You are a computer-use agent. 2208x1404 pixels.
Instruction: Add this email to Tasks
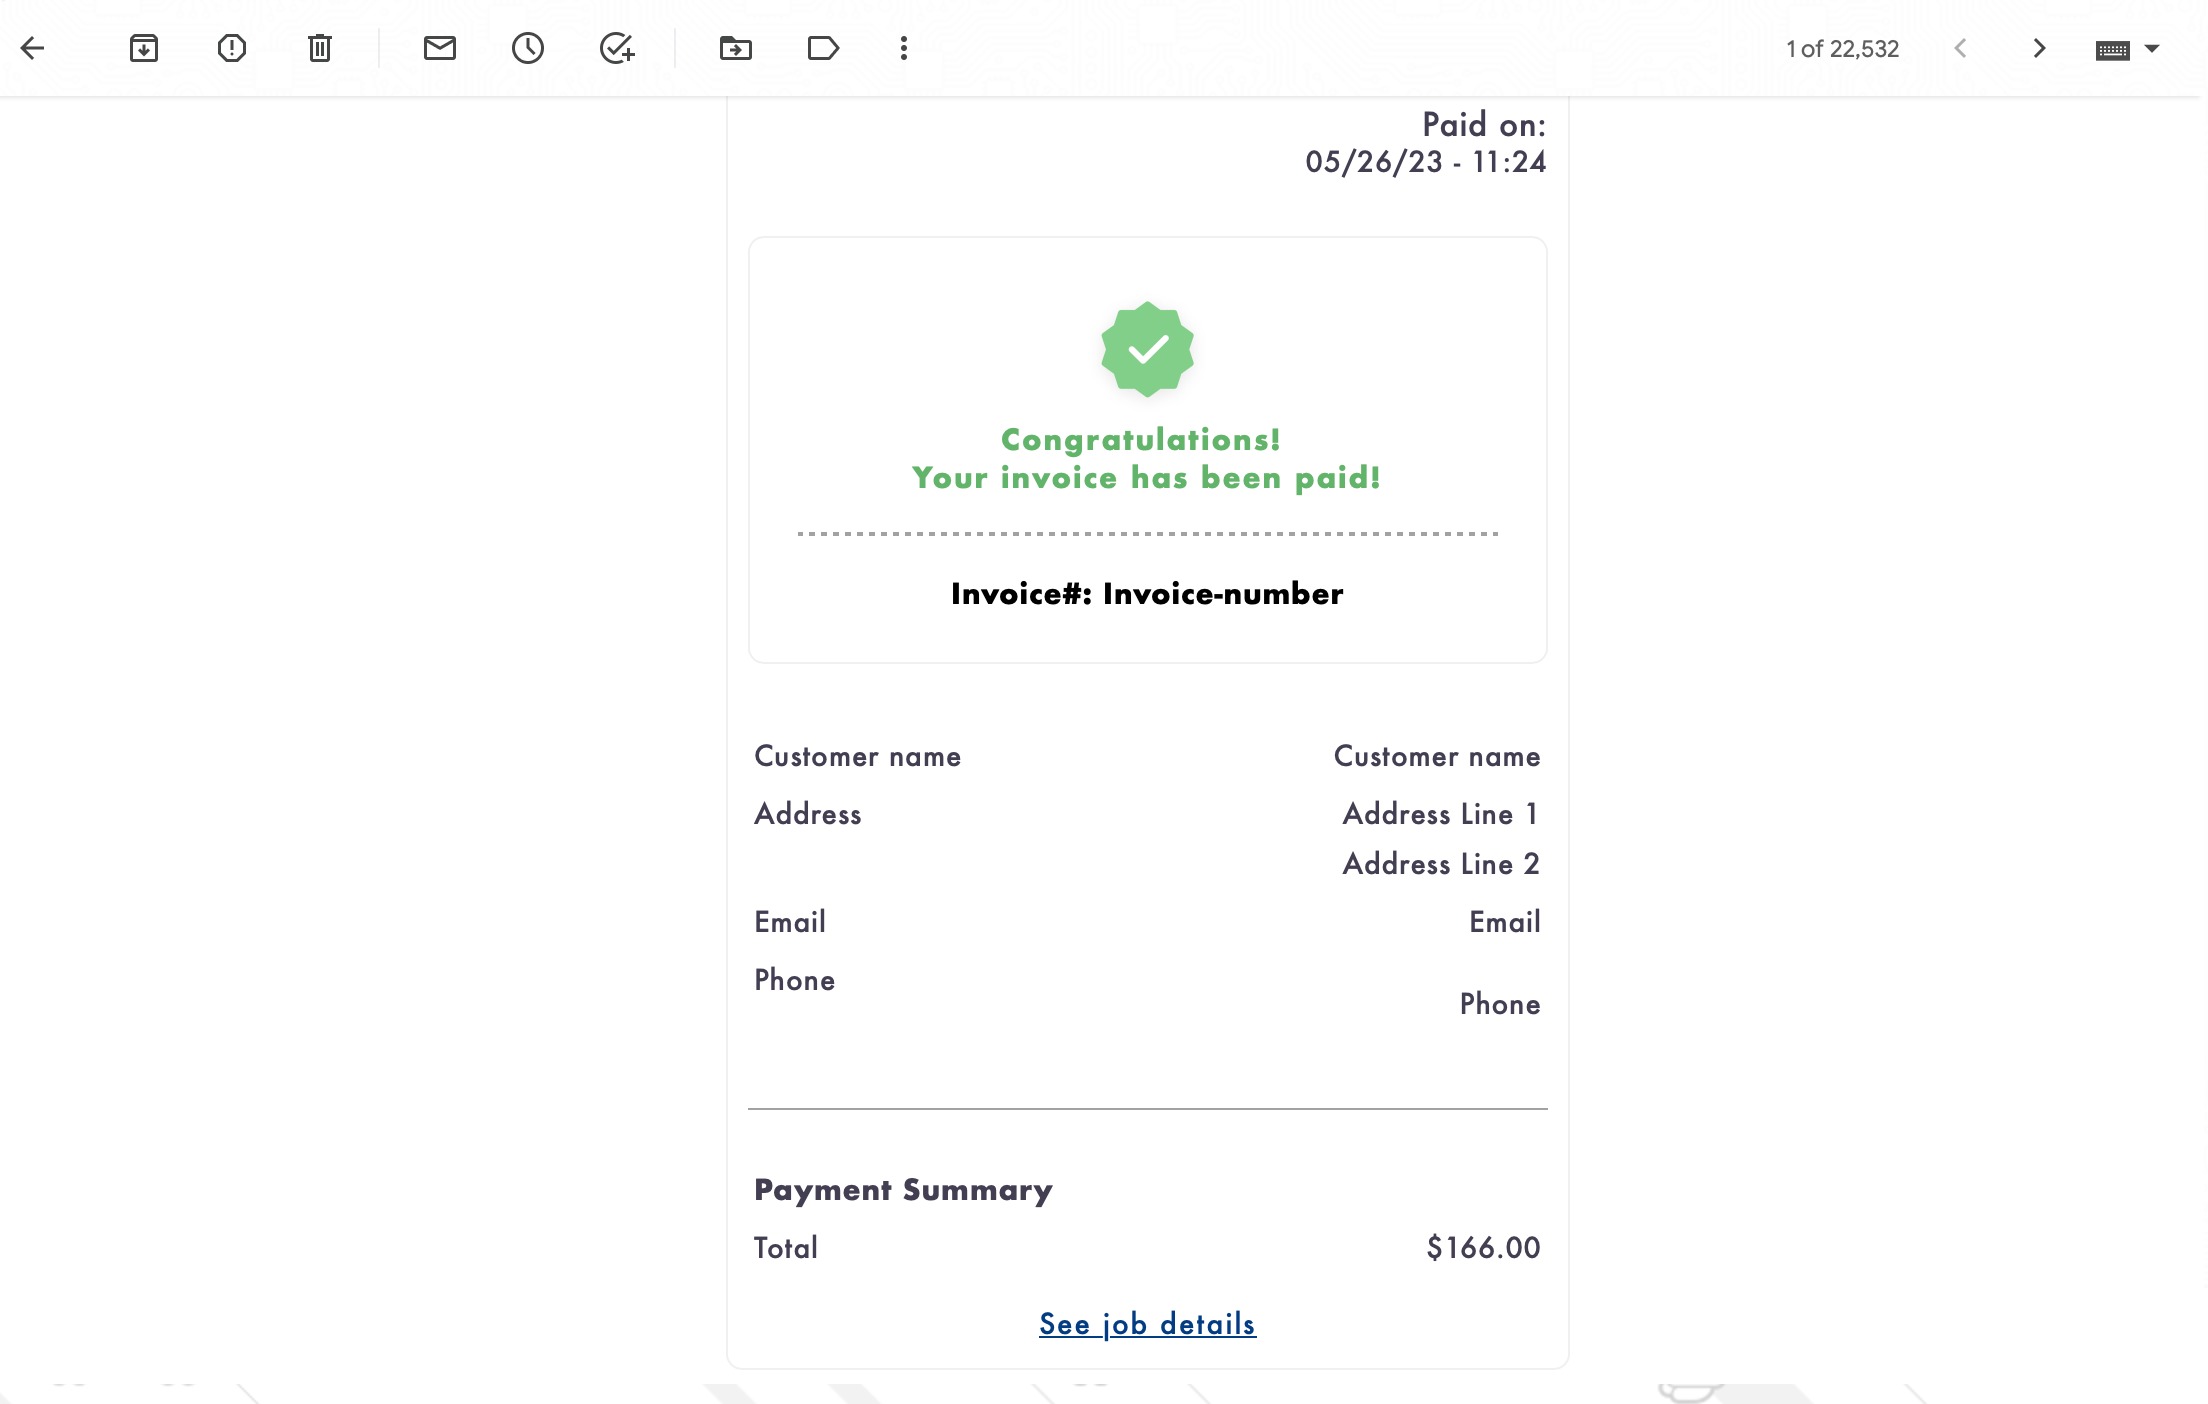pyautogui.click(x=617, y=48)
